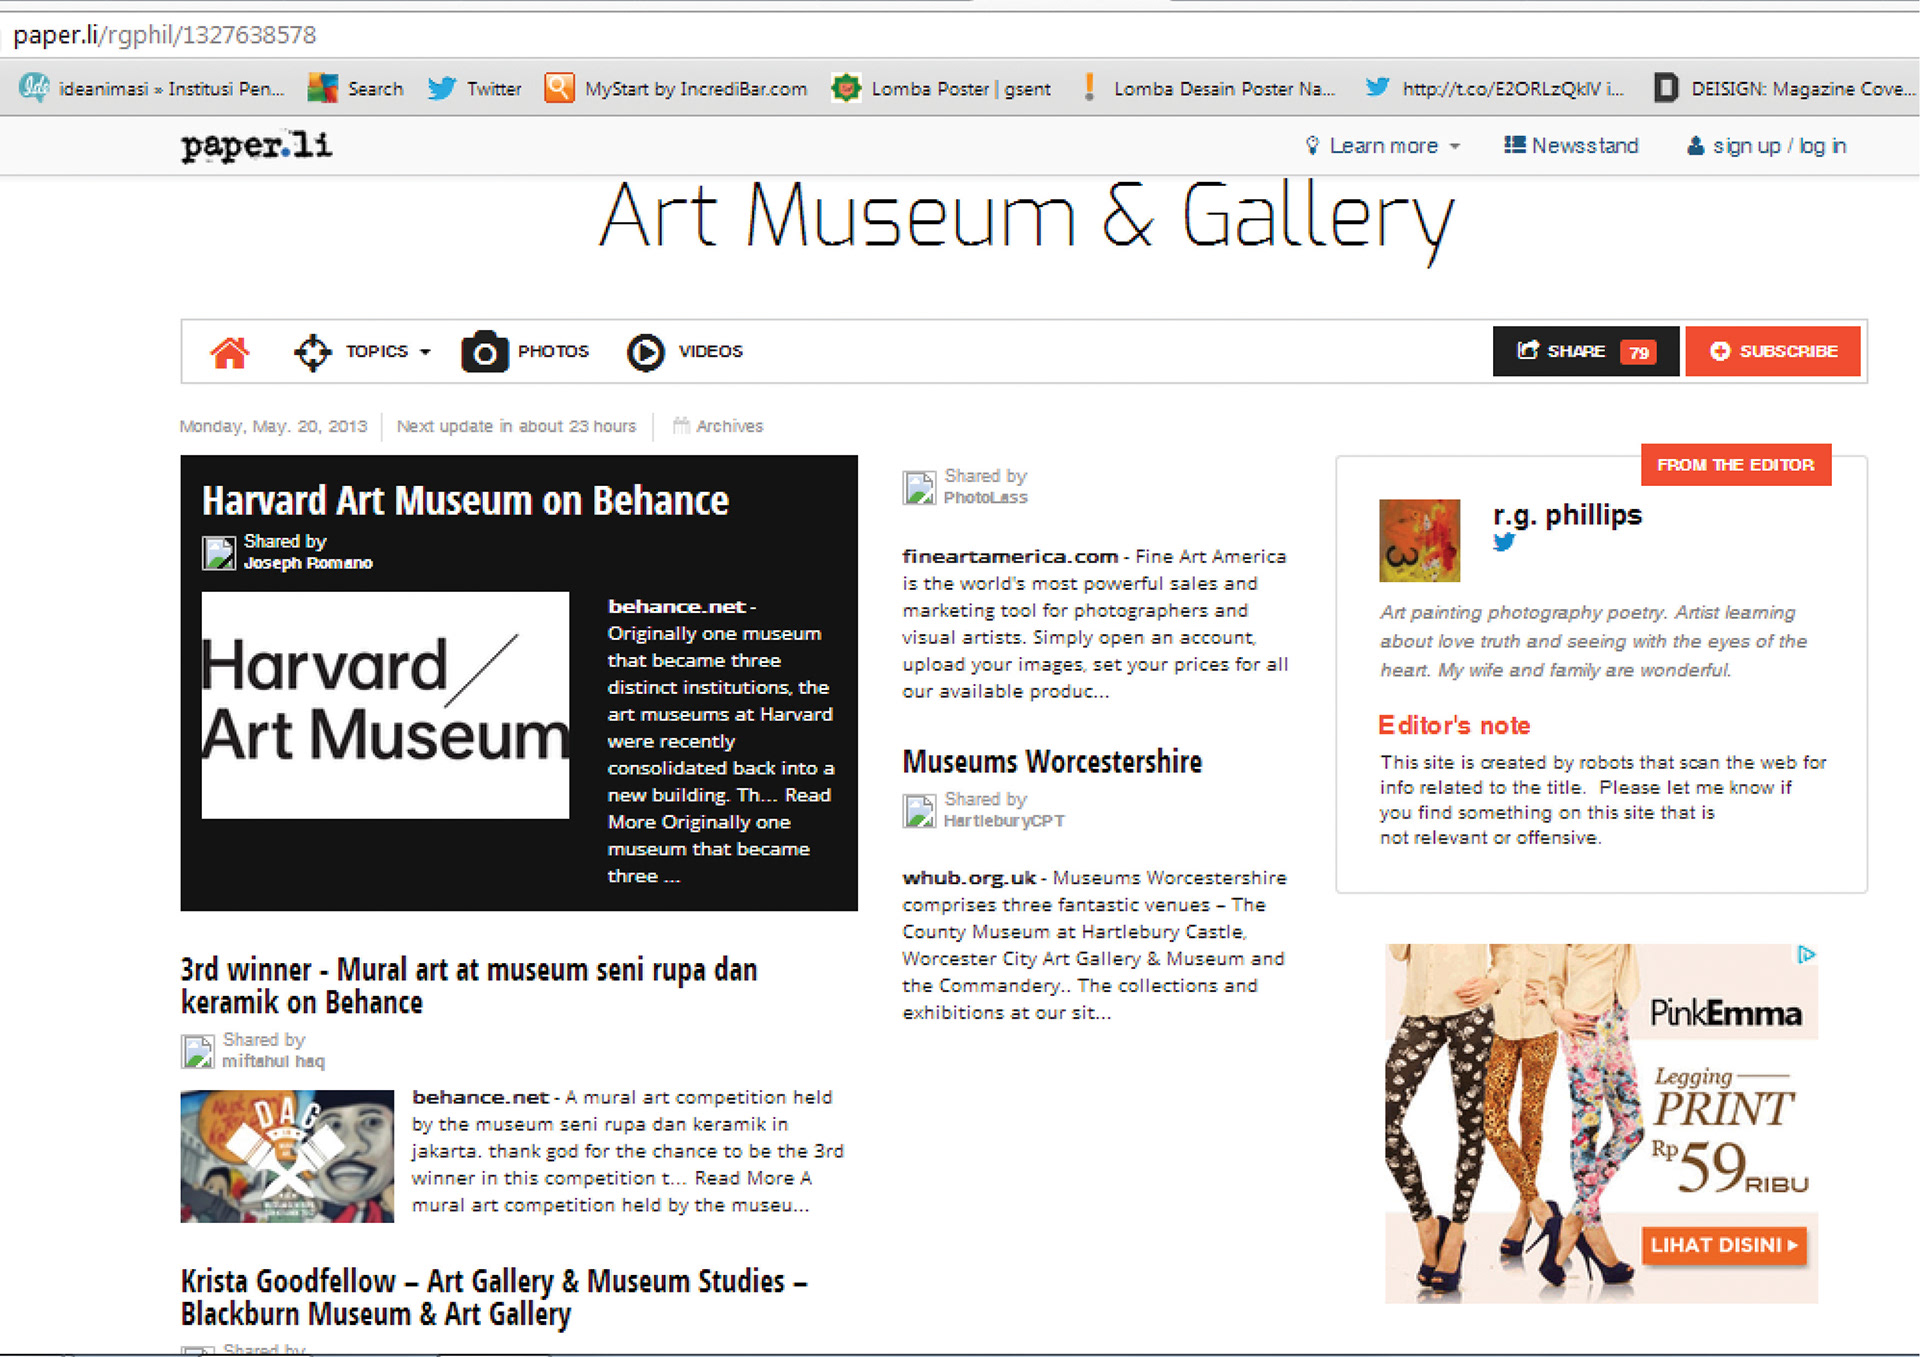Open MyStart by IncrediBar bookmark icon
The image size is (1920, 1357).
coord(559,88)
